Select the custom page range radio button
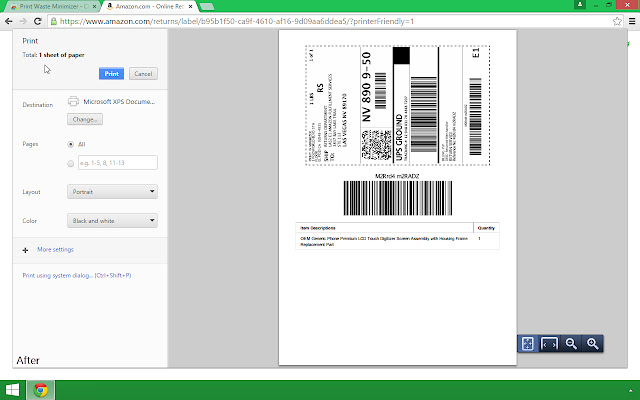This screenshot has height=400, width=640. pyautogui.click(x=71, y=163)
